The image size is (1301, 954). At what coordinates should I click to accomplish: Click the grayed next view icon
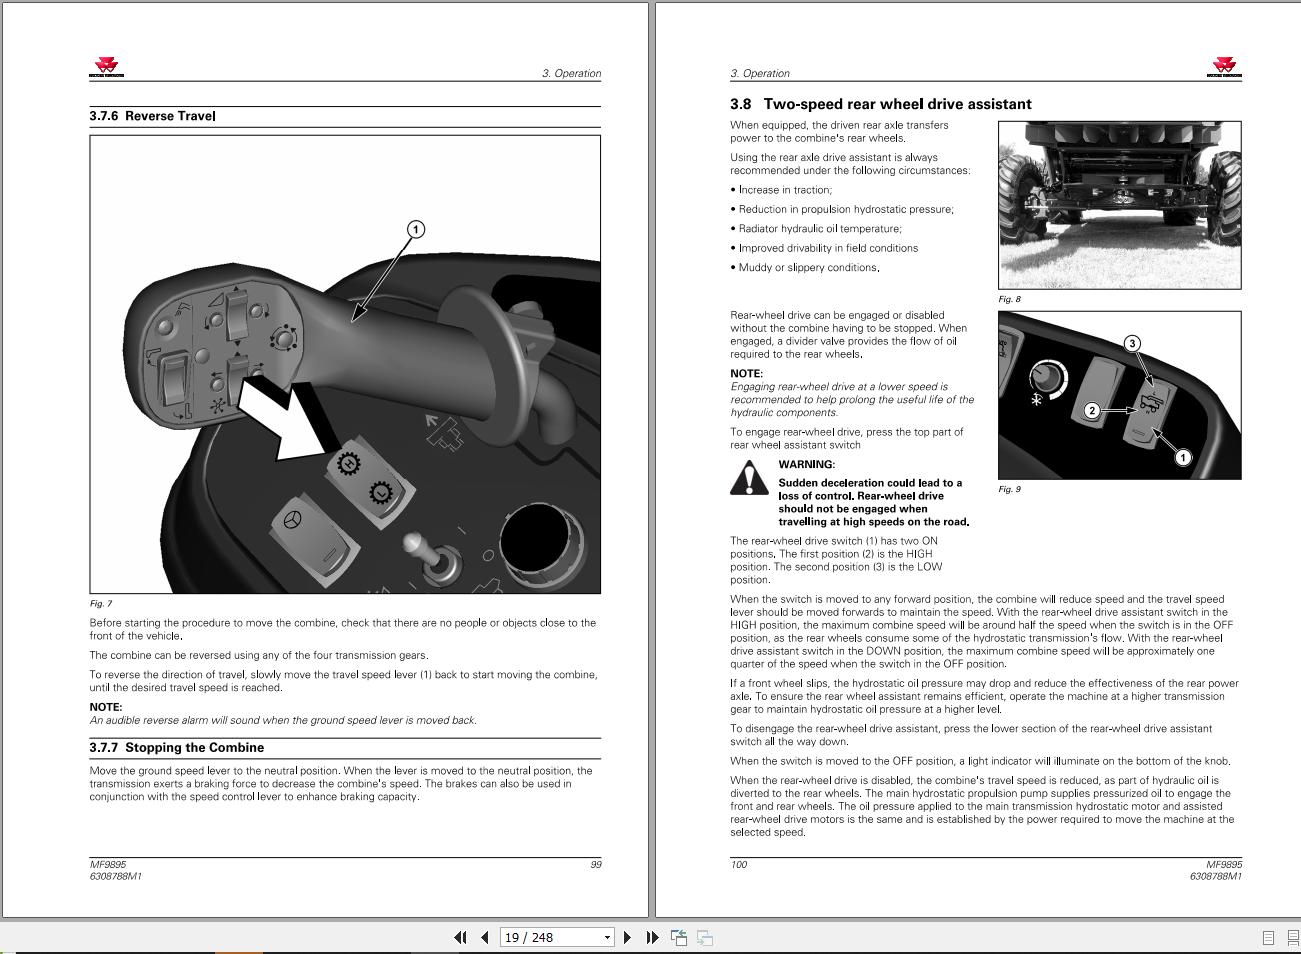coord(705,937)
